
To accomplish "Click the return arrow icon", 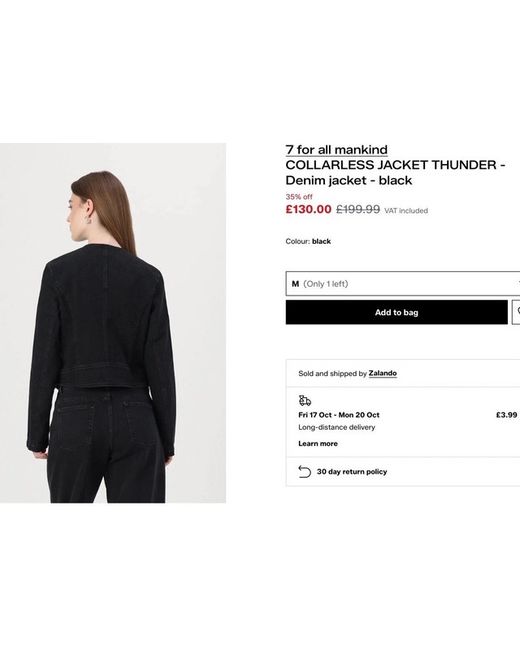I will pos(304,472).
